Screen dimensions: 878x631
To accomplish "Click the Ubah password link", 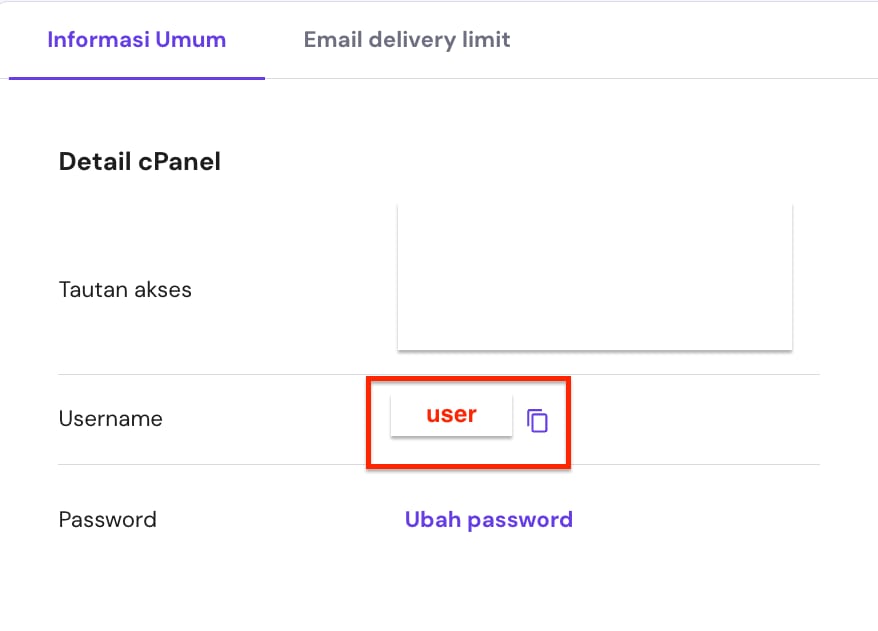I will (x=488, y=520).
